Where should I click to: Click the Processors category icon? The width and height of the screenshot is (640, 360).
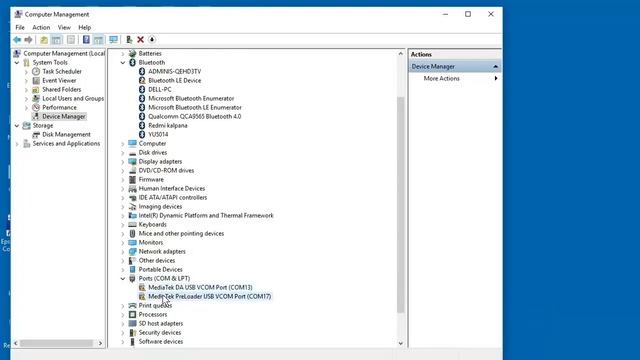(x=132, y=314)
